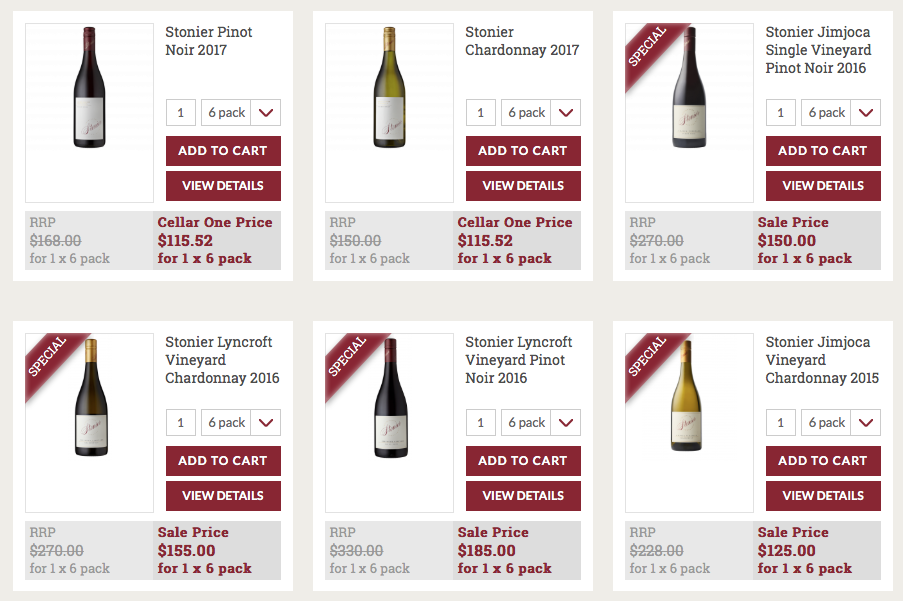Expand pack selector for Lyncroft Vineyard Chardonnay 2016

[x=240, y=423]
